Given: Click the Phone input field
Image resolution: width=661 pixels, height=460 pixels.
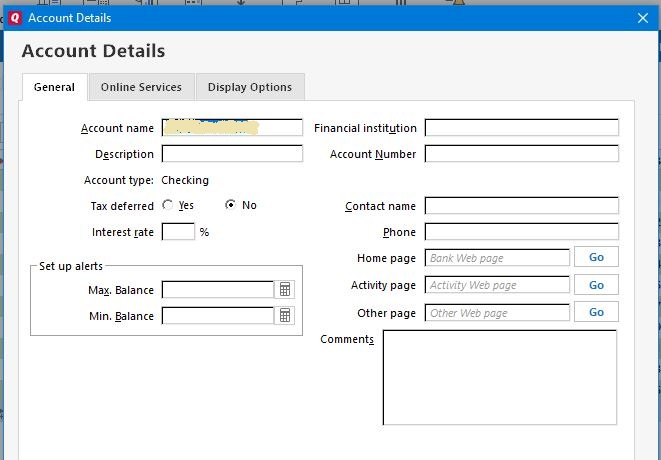Looking at the screenshot, I should 521,231.
